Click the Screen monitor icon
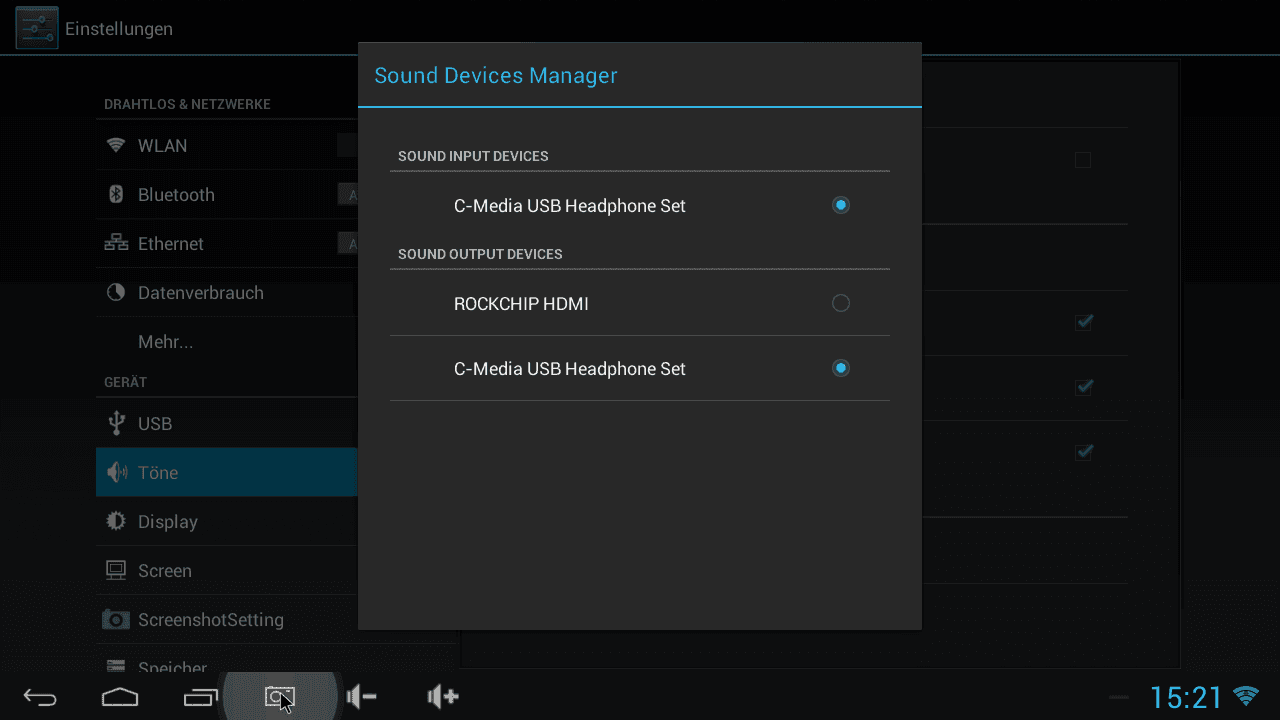This screenshot has width=1280, height=720. [x=116, y=570]
